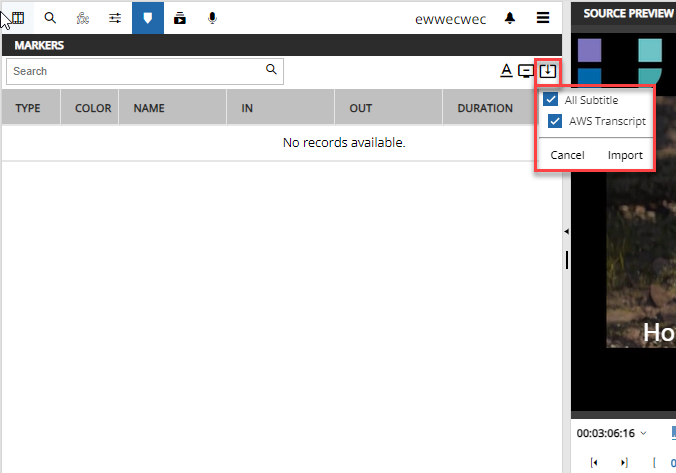Sort markers by NAME column header
The height and width of the screenshot is (473, 676).
coord(149,108)
